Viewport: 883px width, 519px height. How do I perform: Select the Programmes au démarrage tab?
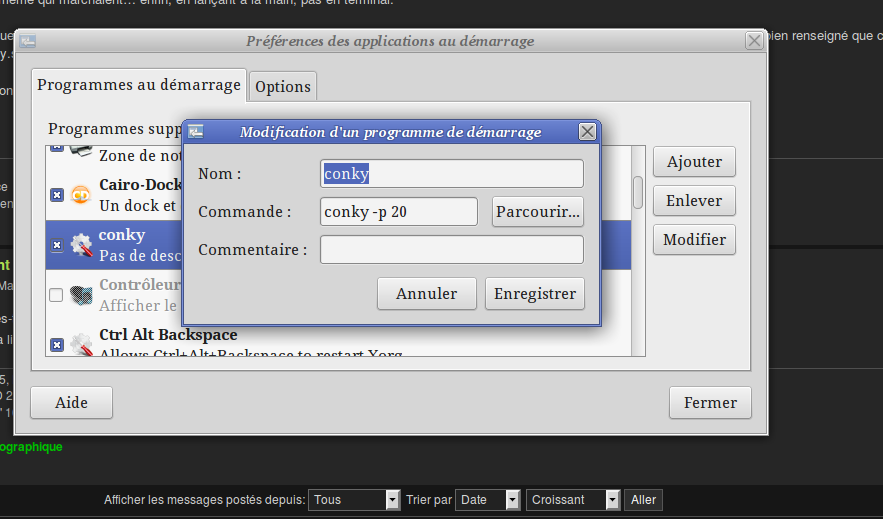pyautogui.click(x=139, y=85)
